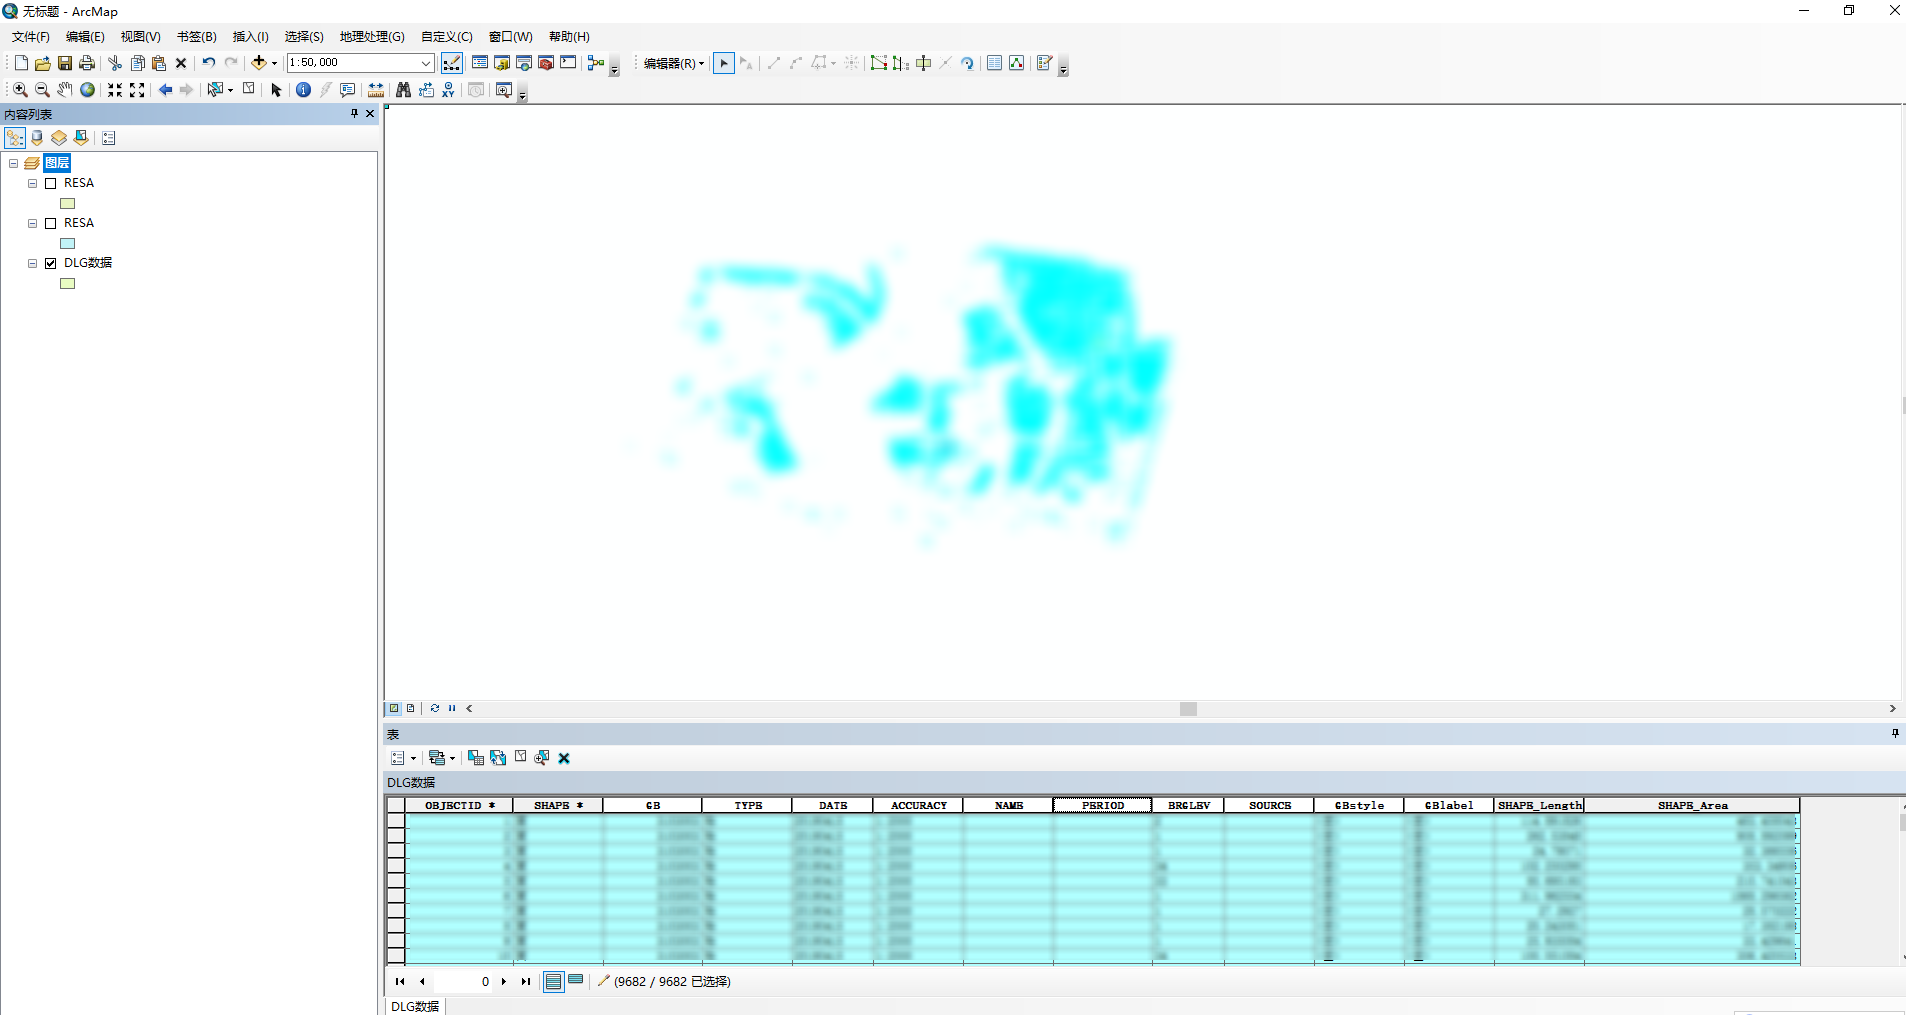The width and height of the screenshot is (1906, 1015).
Task: Open the Add Data dropdown arrow
Action: click(x=275, y=63)
